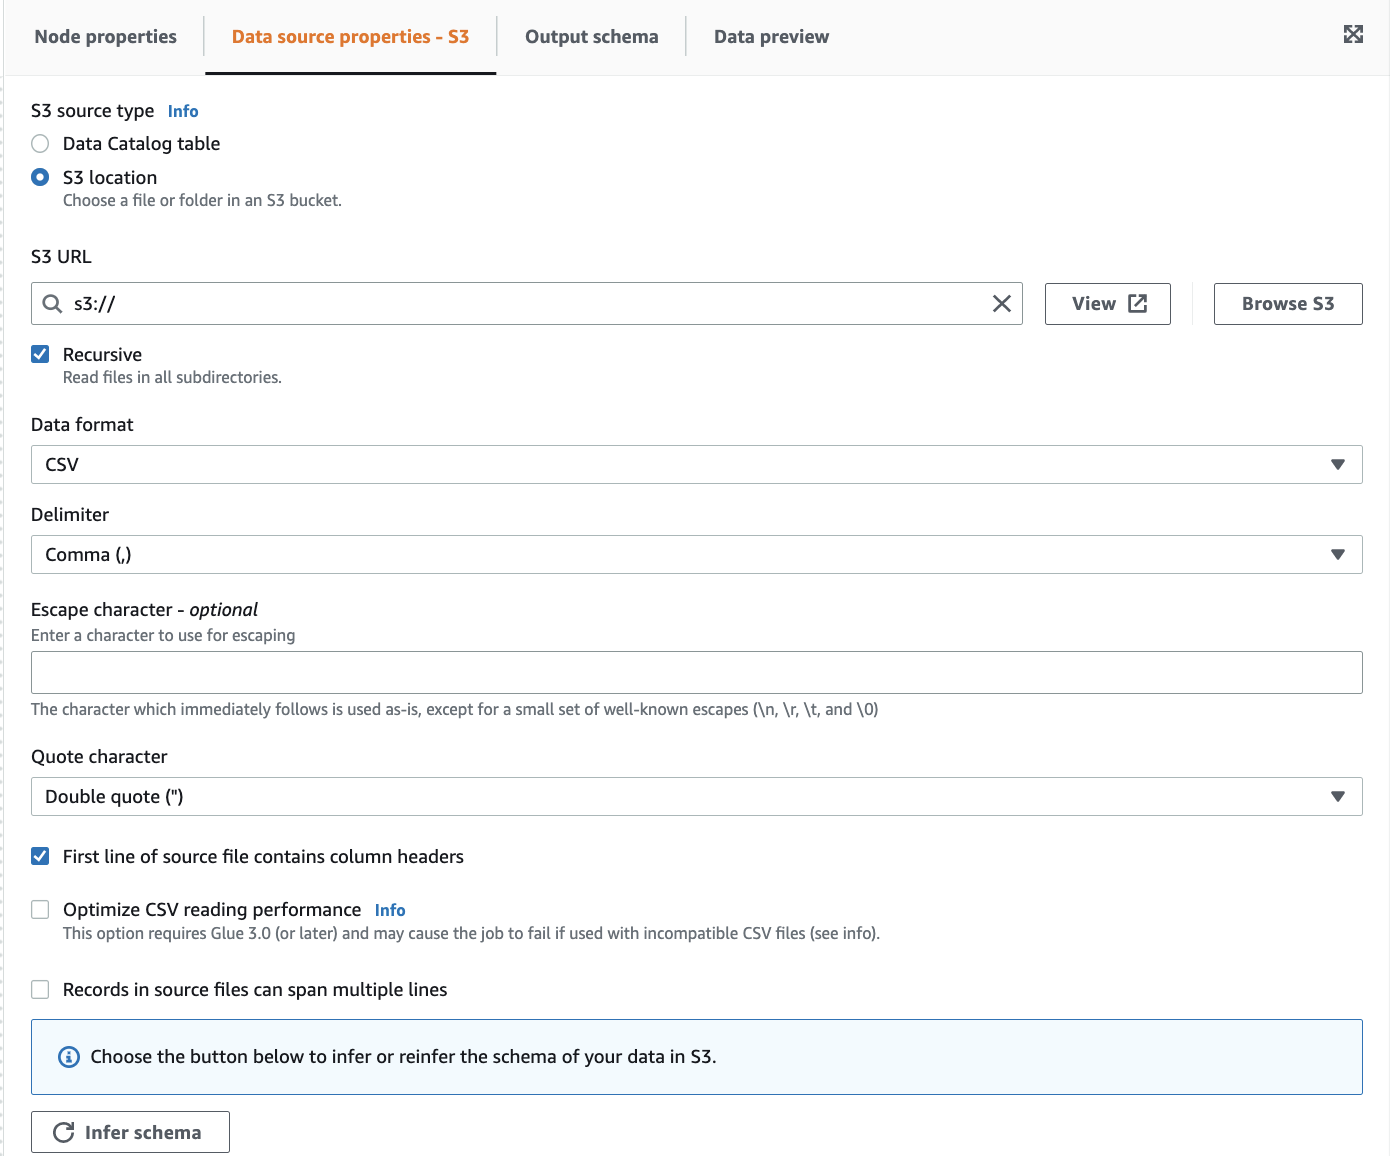
Task: Clear the S3 URL with the X icon
Action: coord(1001,304)
